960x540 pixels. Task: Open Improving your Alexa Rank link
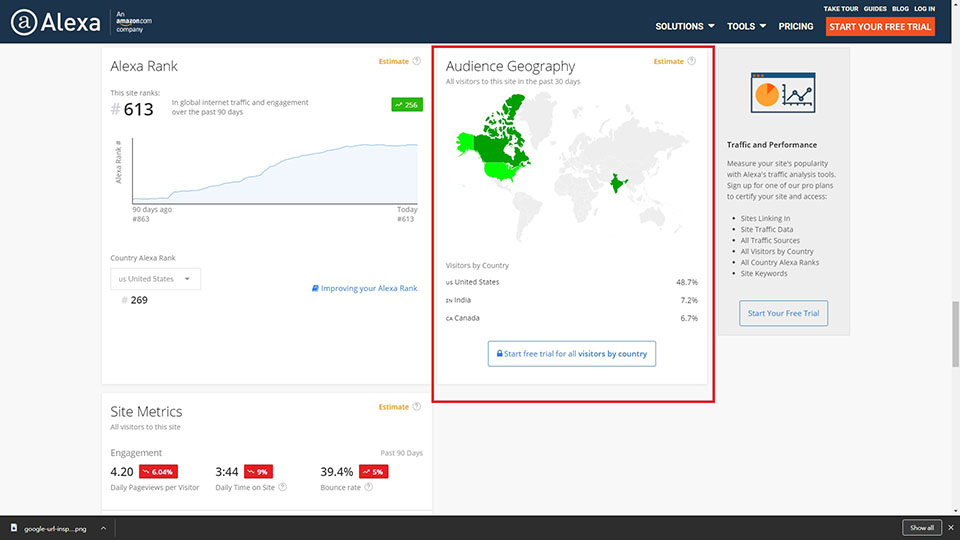[x=364, y=288]
